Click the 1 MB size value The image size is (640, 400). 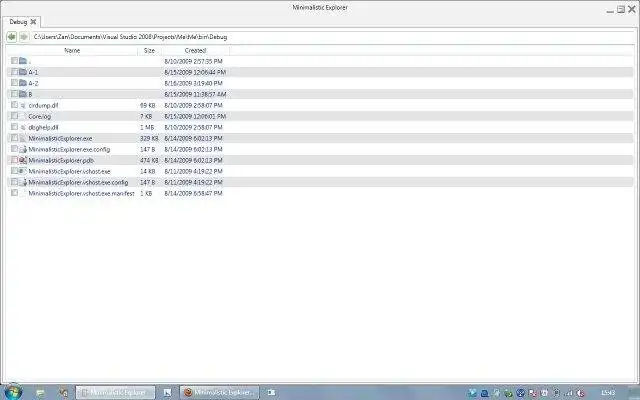147,127
